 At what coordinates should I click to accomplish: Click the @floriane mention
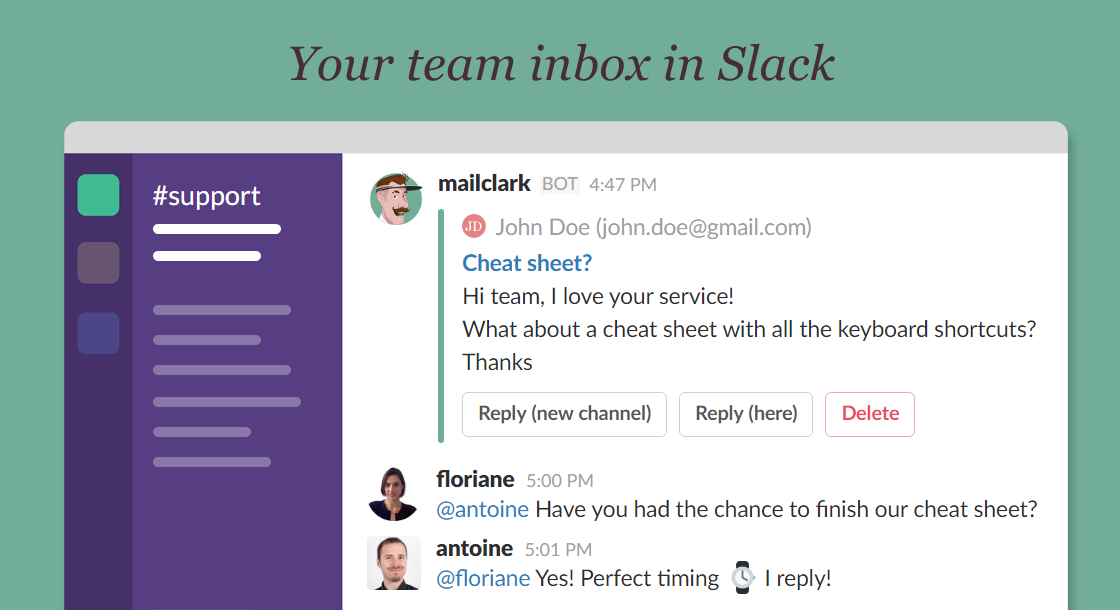click(x=484, y=578)
